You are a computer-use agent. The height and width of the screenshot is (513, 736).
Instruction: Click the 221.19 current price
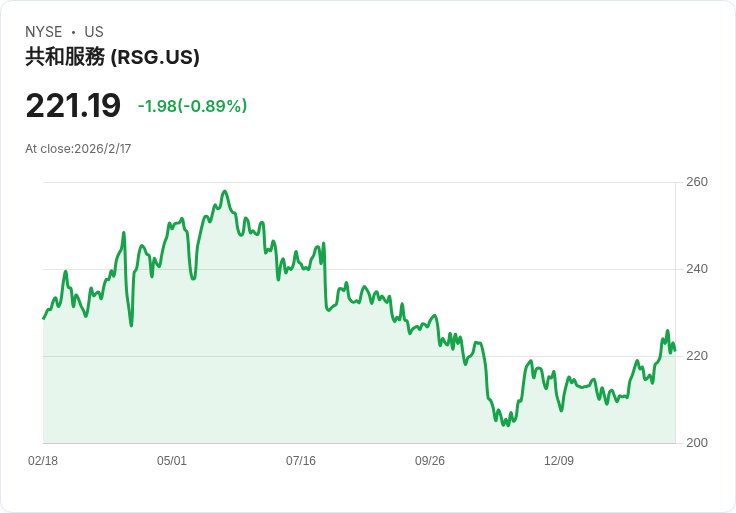pos(73,106)
